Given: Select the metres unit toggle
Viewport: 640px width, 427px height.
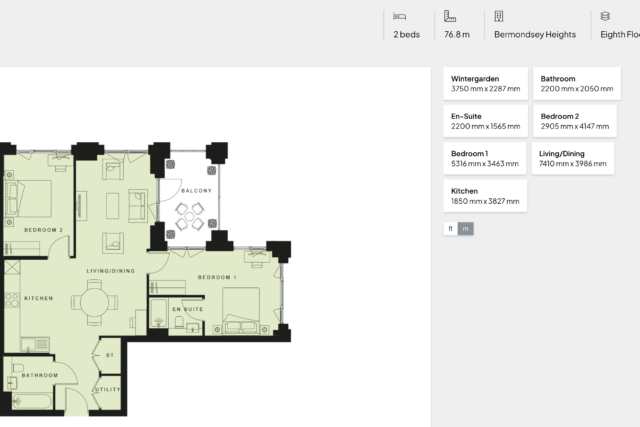Looking at the screenshot, I should (x=466, y=228).
